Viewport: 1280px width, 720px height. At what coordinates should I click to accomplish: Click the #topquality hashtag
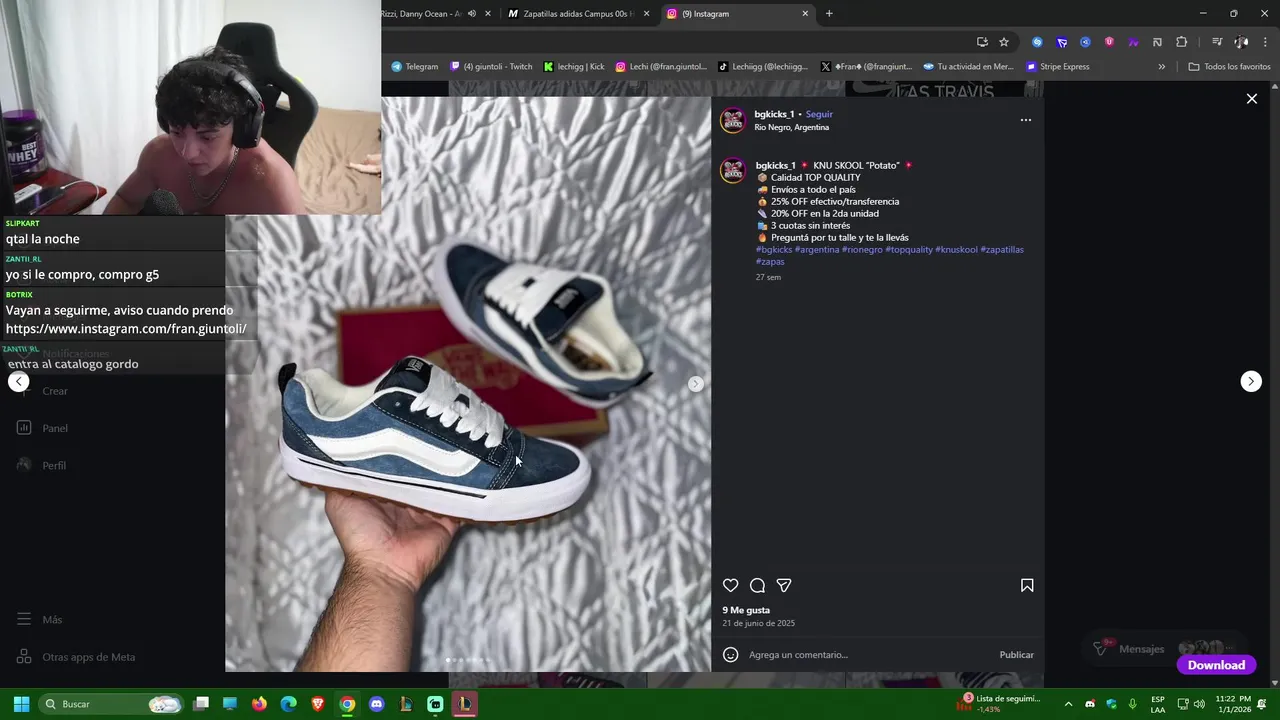(909, 250)
